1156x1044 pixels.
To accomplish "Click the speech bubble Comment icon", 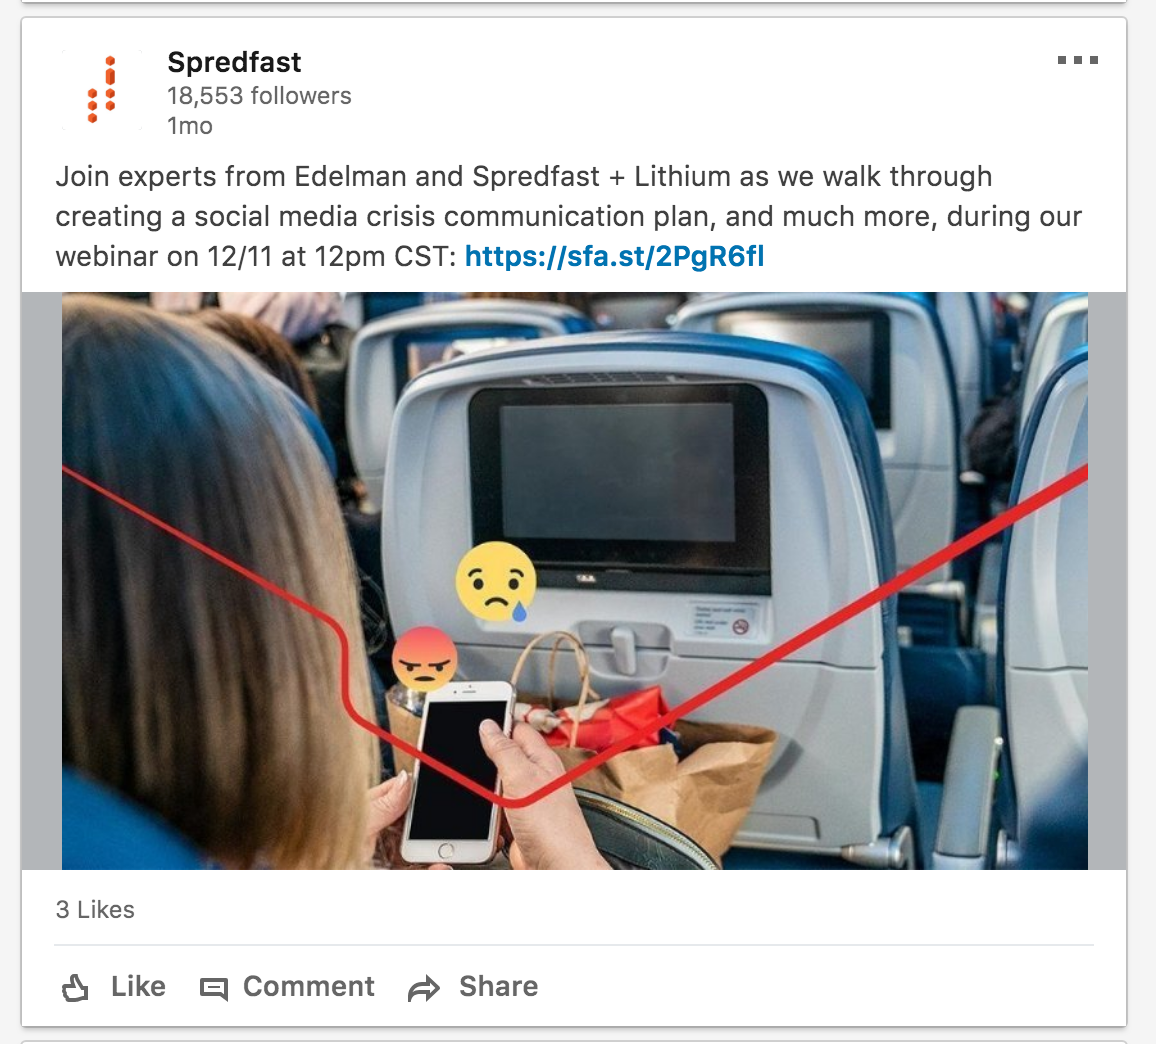I will [x=214, y=988].
